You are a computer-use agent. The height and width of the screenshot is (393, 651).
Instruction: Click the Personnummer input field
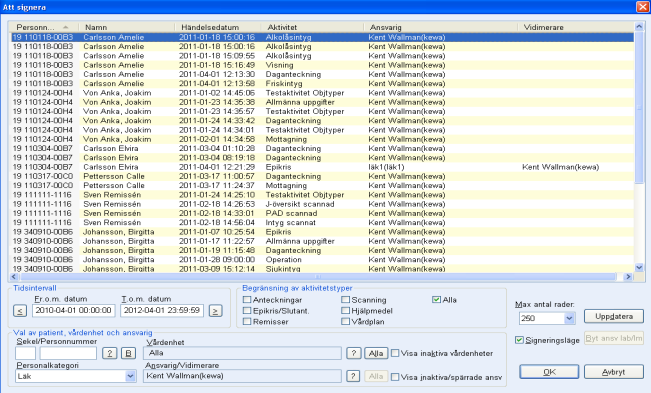(x=68, y=353)
